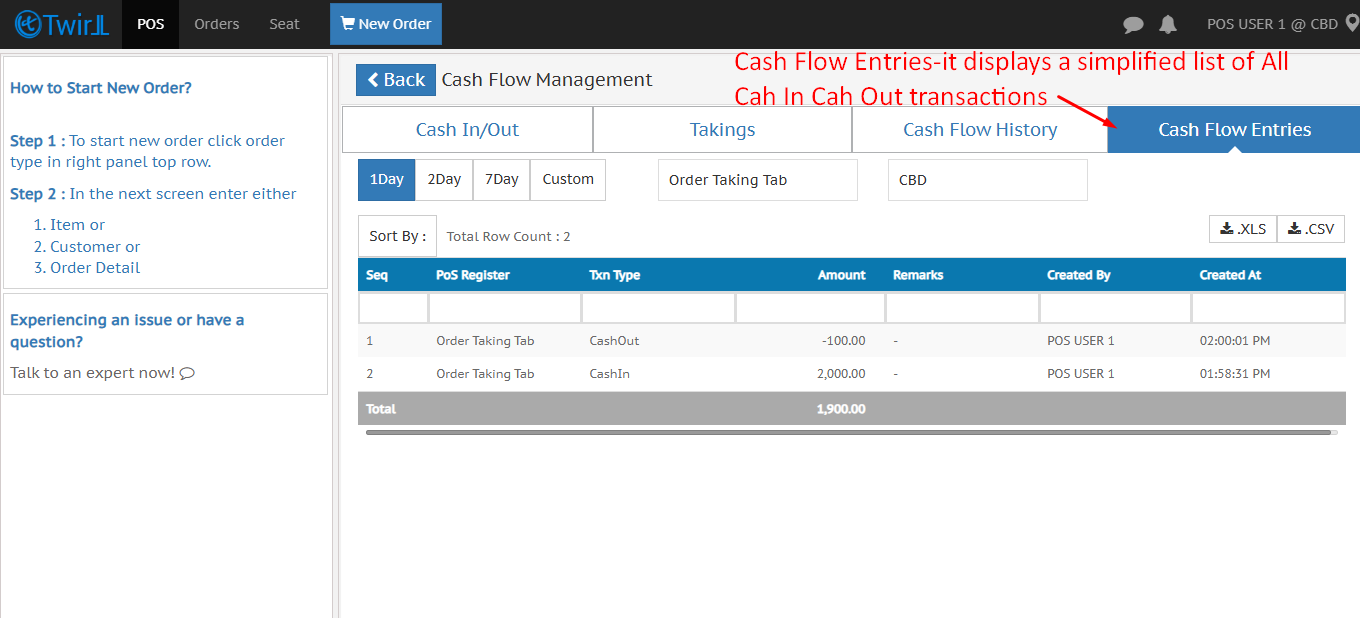Click the speech bubble beside Talk to an expert
Image resolution: width=1360 pixels, height=618 pixels.
click(x=187, y=373)
